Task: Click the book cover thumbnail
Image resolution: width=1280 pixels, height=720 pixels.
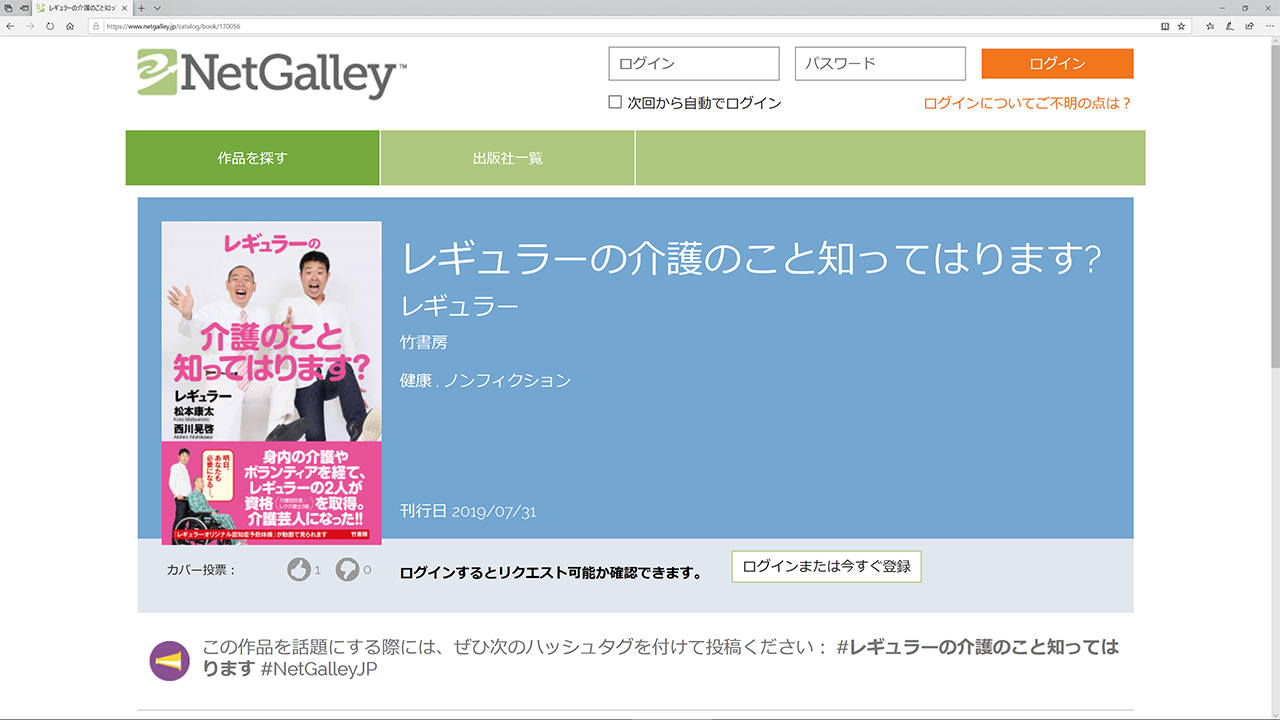Action: point(271,383)
